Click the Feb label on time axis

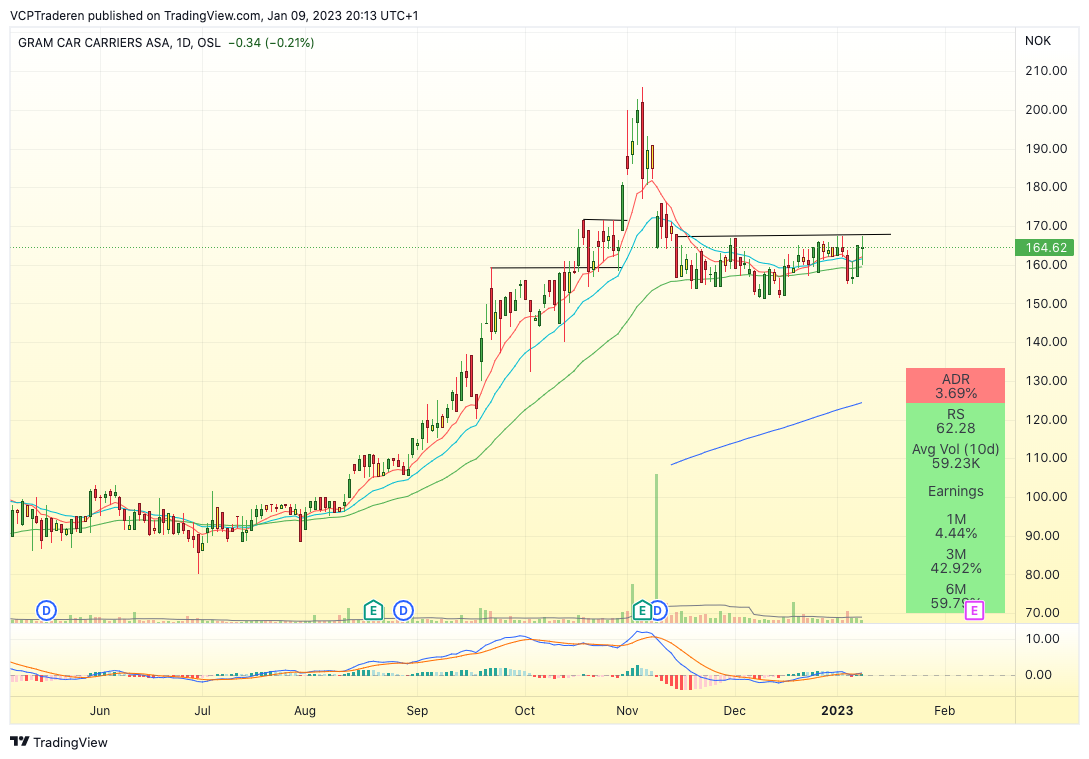(945, 710)
